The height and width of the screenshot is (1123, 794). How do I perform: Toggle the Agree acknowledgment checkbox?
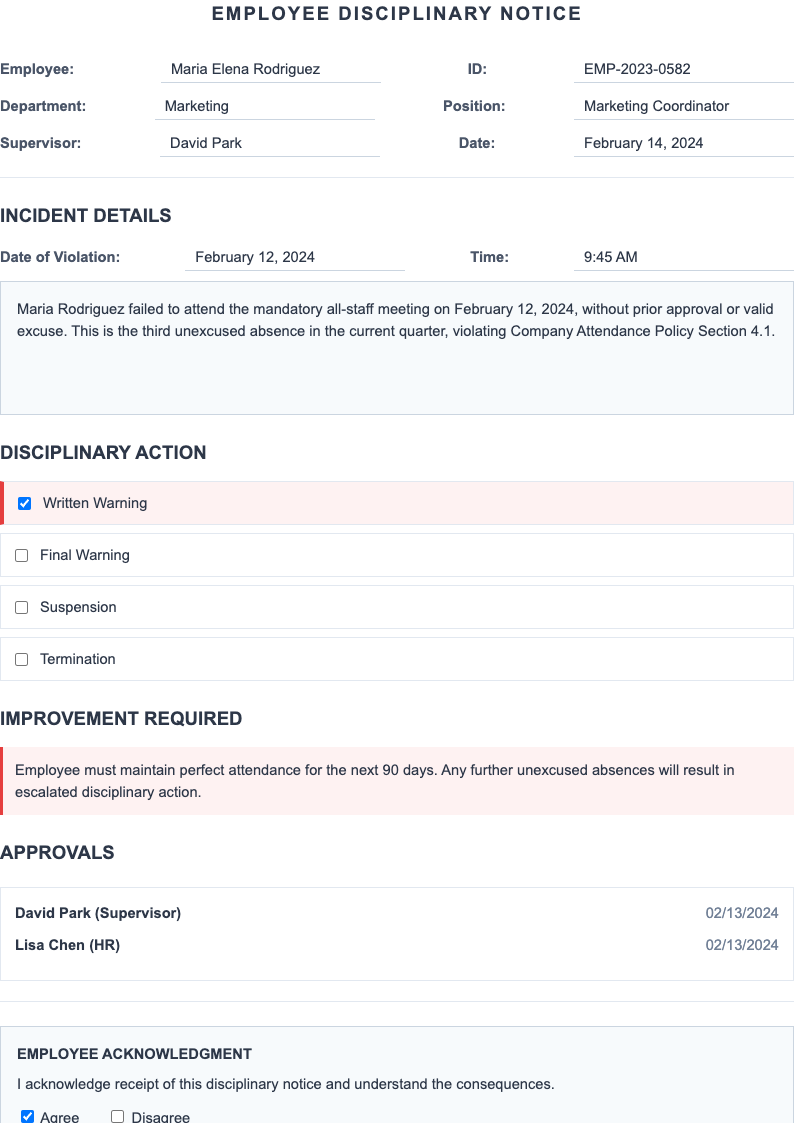point(26,1116)
